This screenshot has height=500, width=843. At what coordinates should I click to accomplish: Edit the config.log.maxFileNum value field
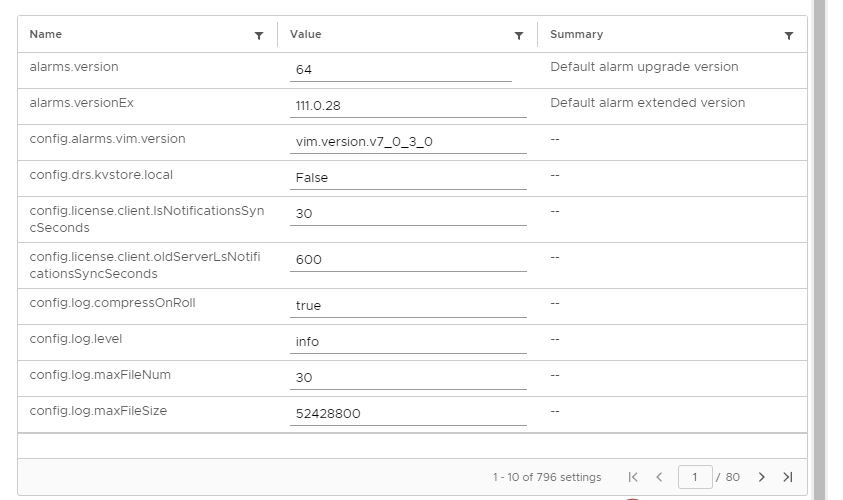pyautogui.click(x=407, y=377)
